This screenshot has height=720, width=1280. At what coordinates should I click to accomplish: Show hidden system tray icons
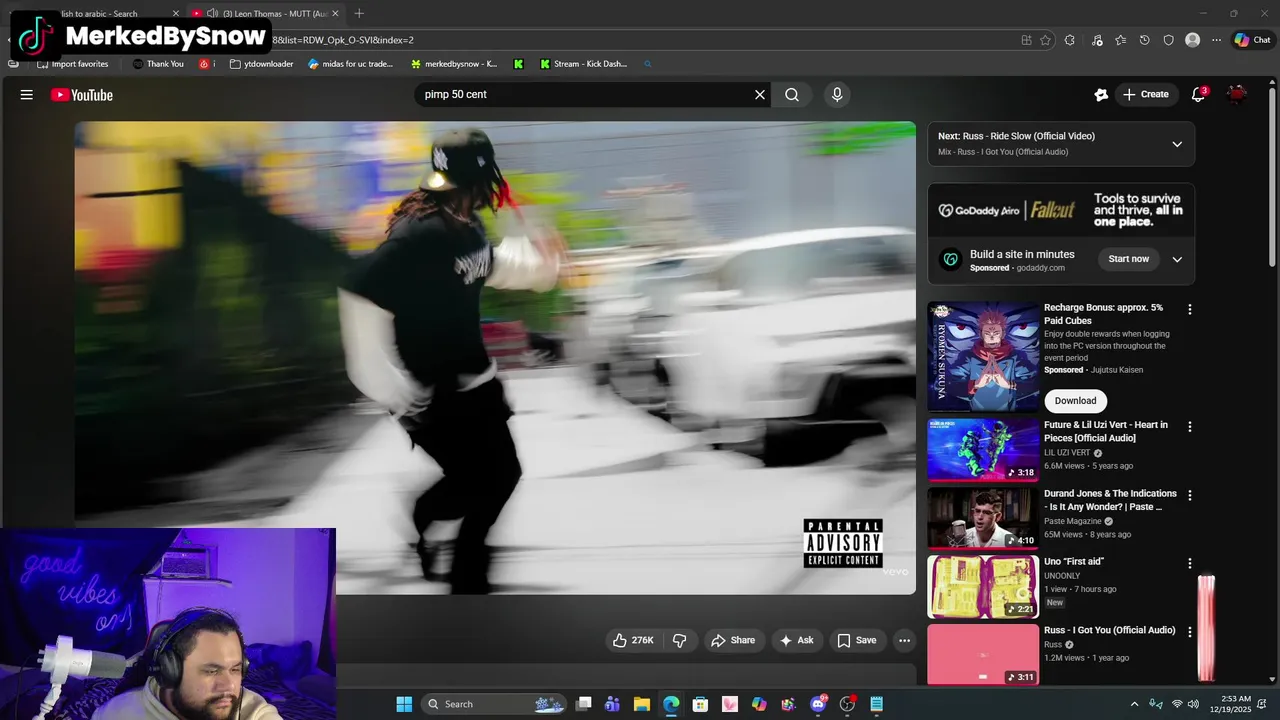coord(1134,704)
